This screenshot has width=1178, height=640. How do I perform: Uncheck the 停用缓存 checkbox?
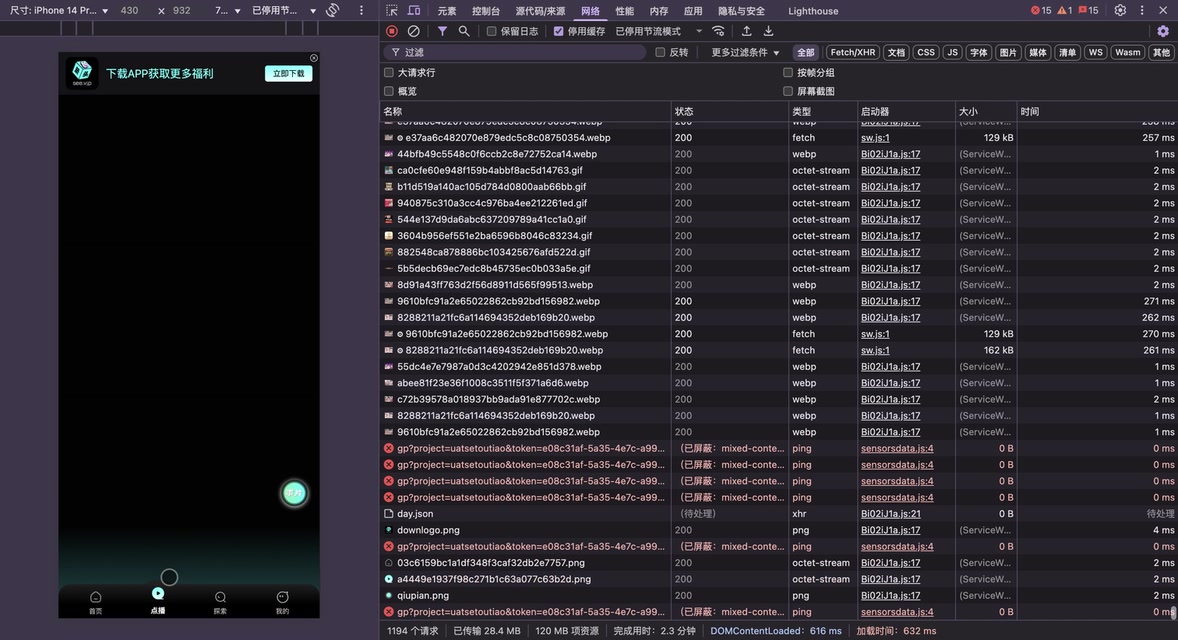558,31
